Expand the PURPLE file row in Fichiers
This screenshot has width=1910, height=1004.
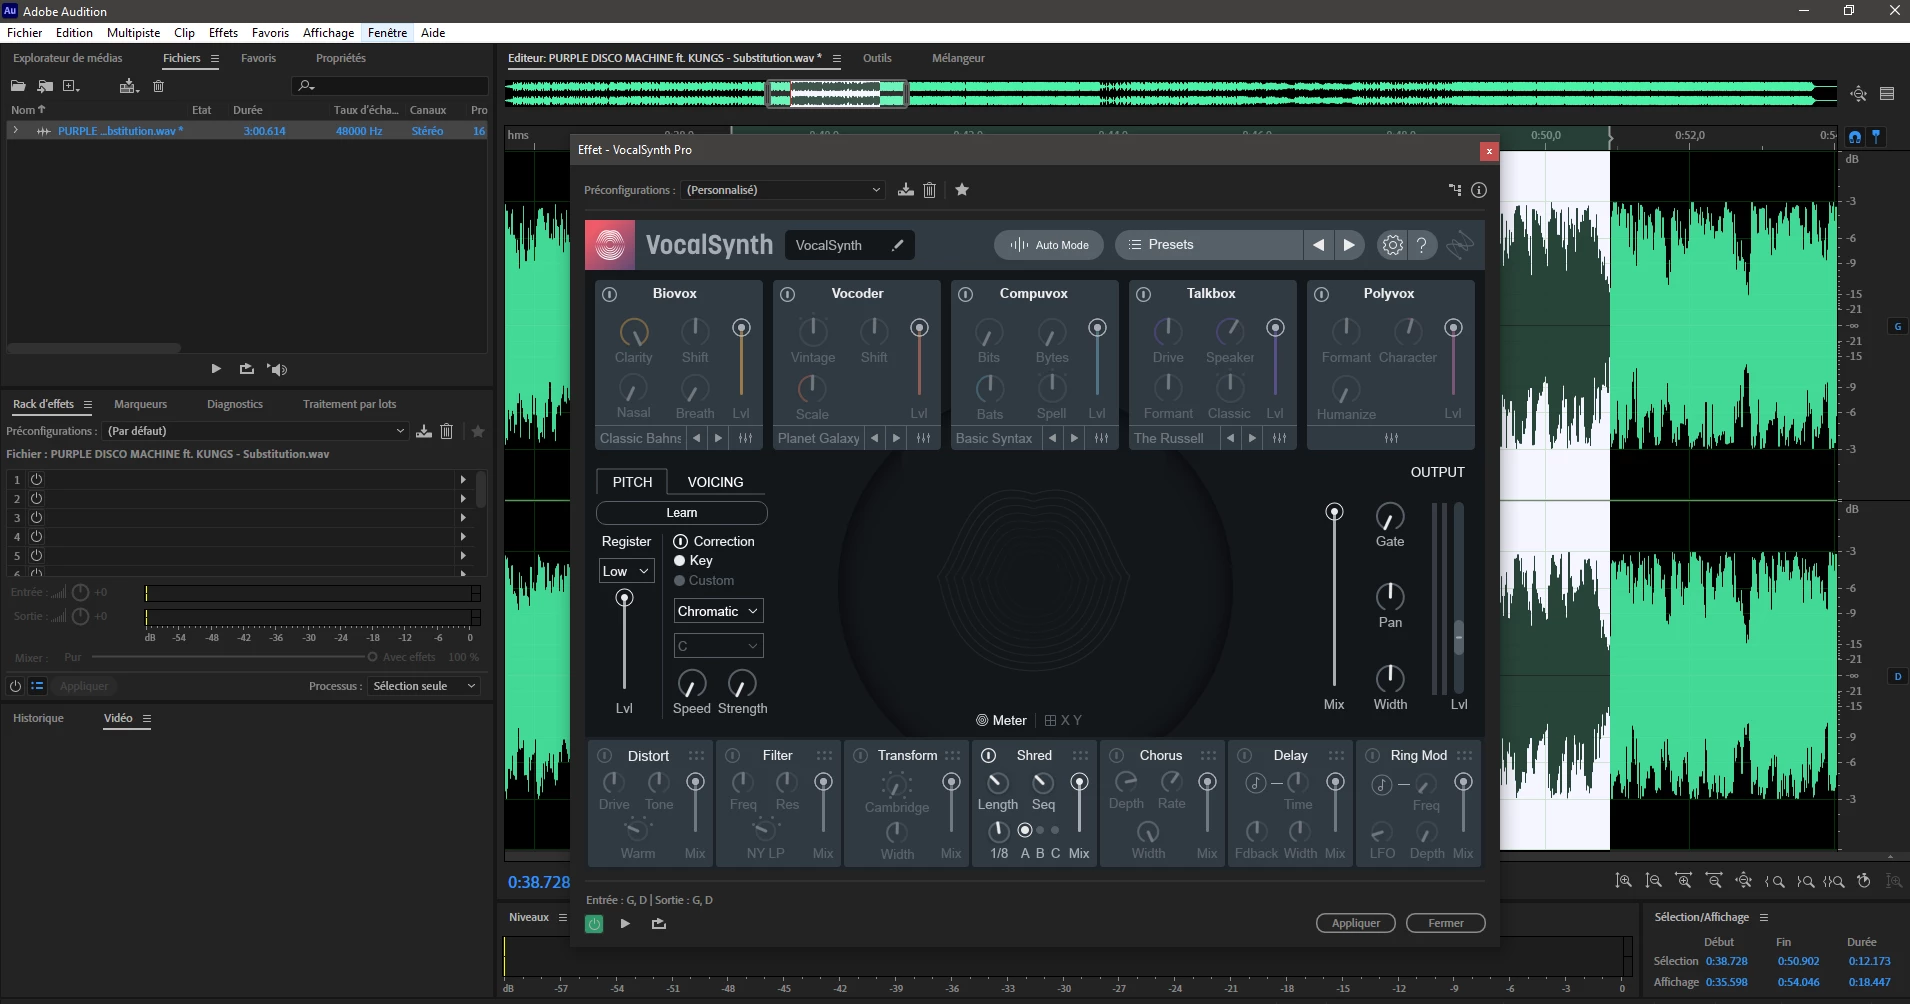tap(15, 131)
